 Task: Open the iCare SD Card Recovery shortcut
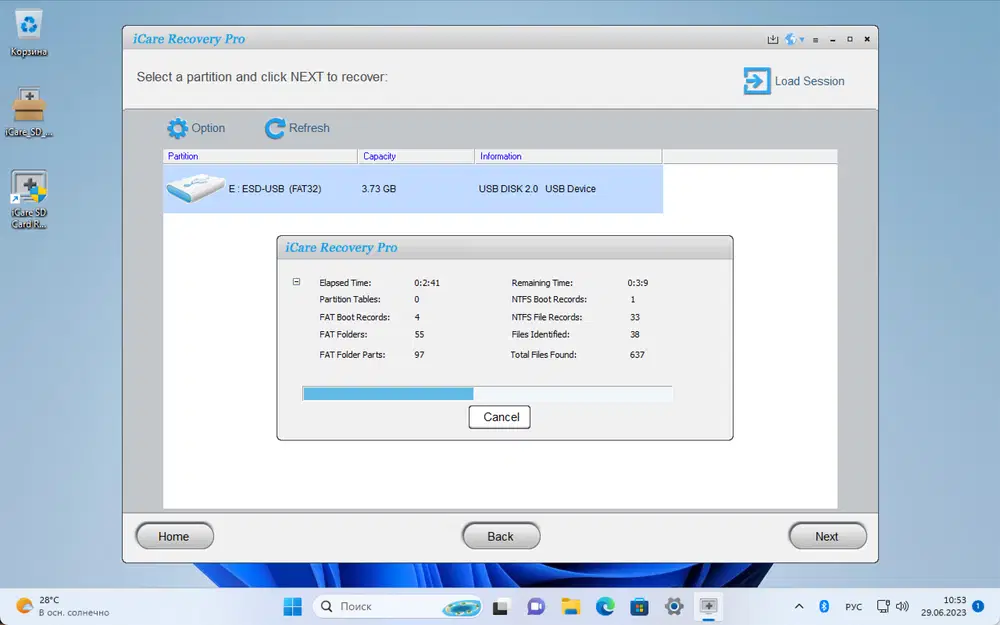(x=29, y=200)
